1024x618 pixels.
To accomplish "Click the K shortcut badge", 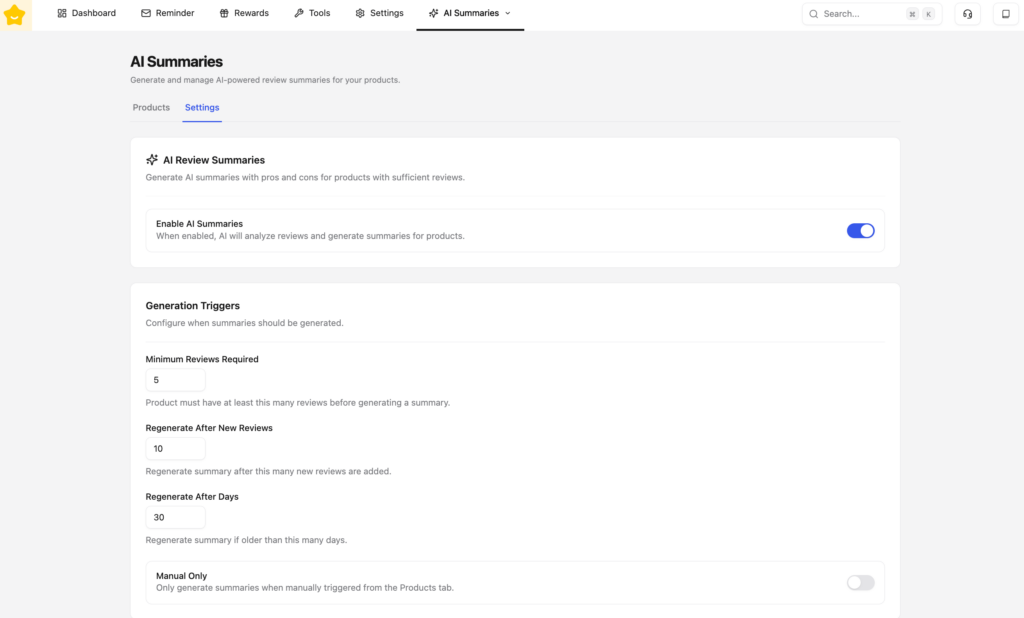I will (x=928, y=14).
